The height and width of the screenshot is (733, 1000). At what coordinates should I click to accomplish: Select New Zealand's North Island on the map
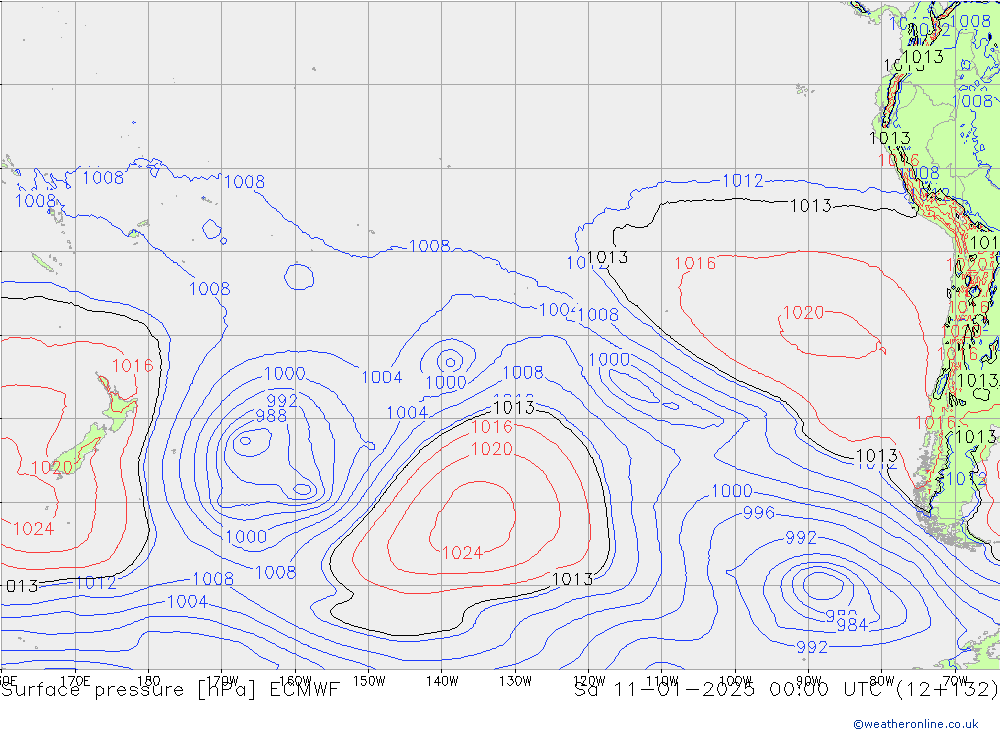pyautogui.click(x=118, y=400)
